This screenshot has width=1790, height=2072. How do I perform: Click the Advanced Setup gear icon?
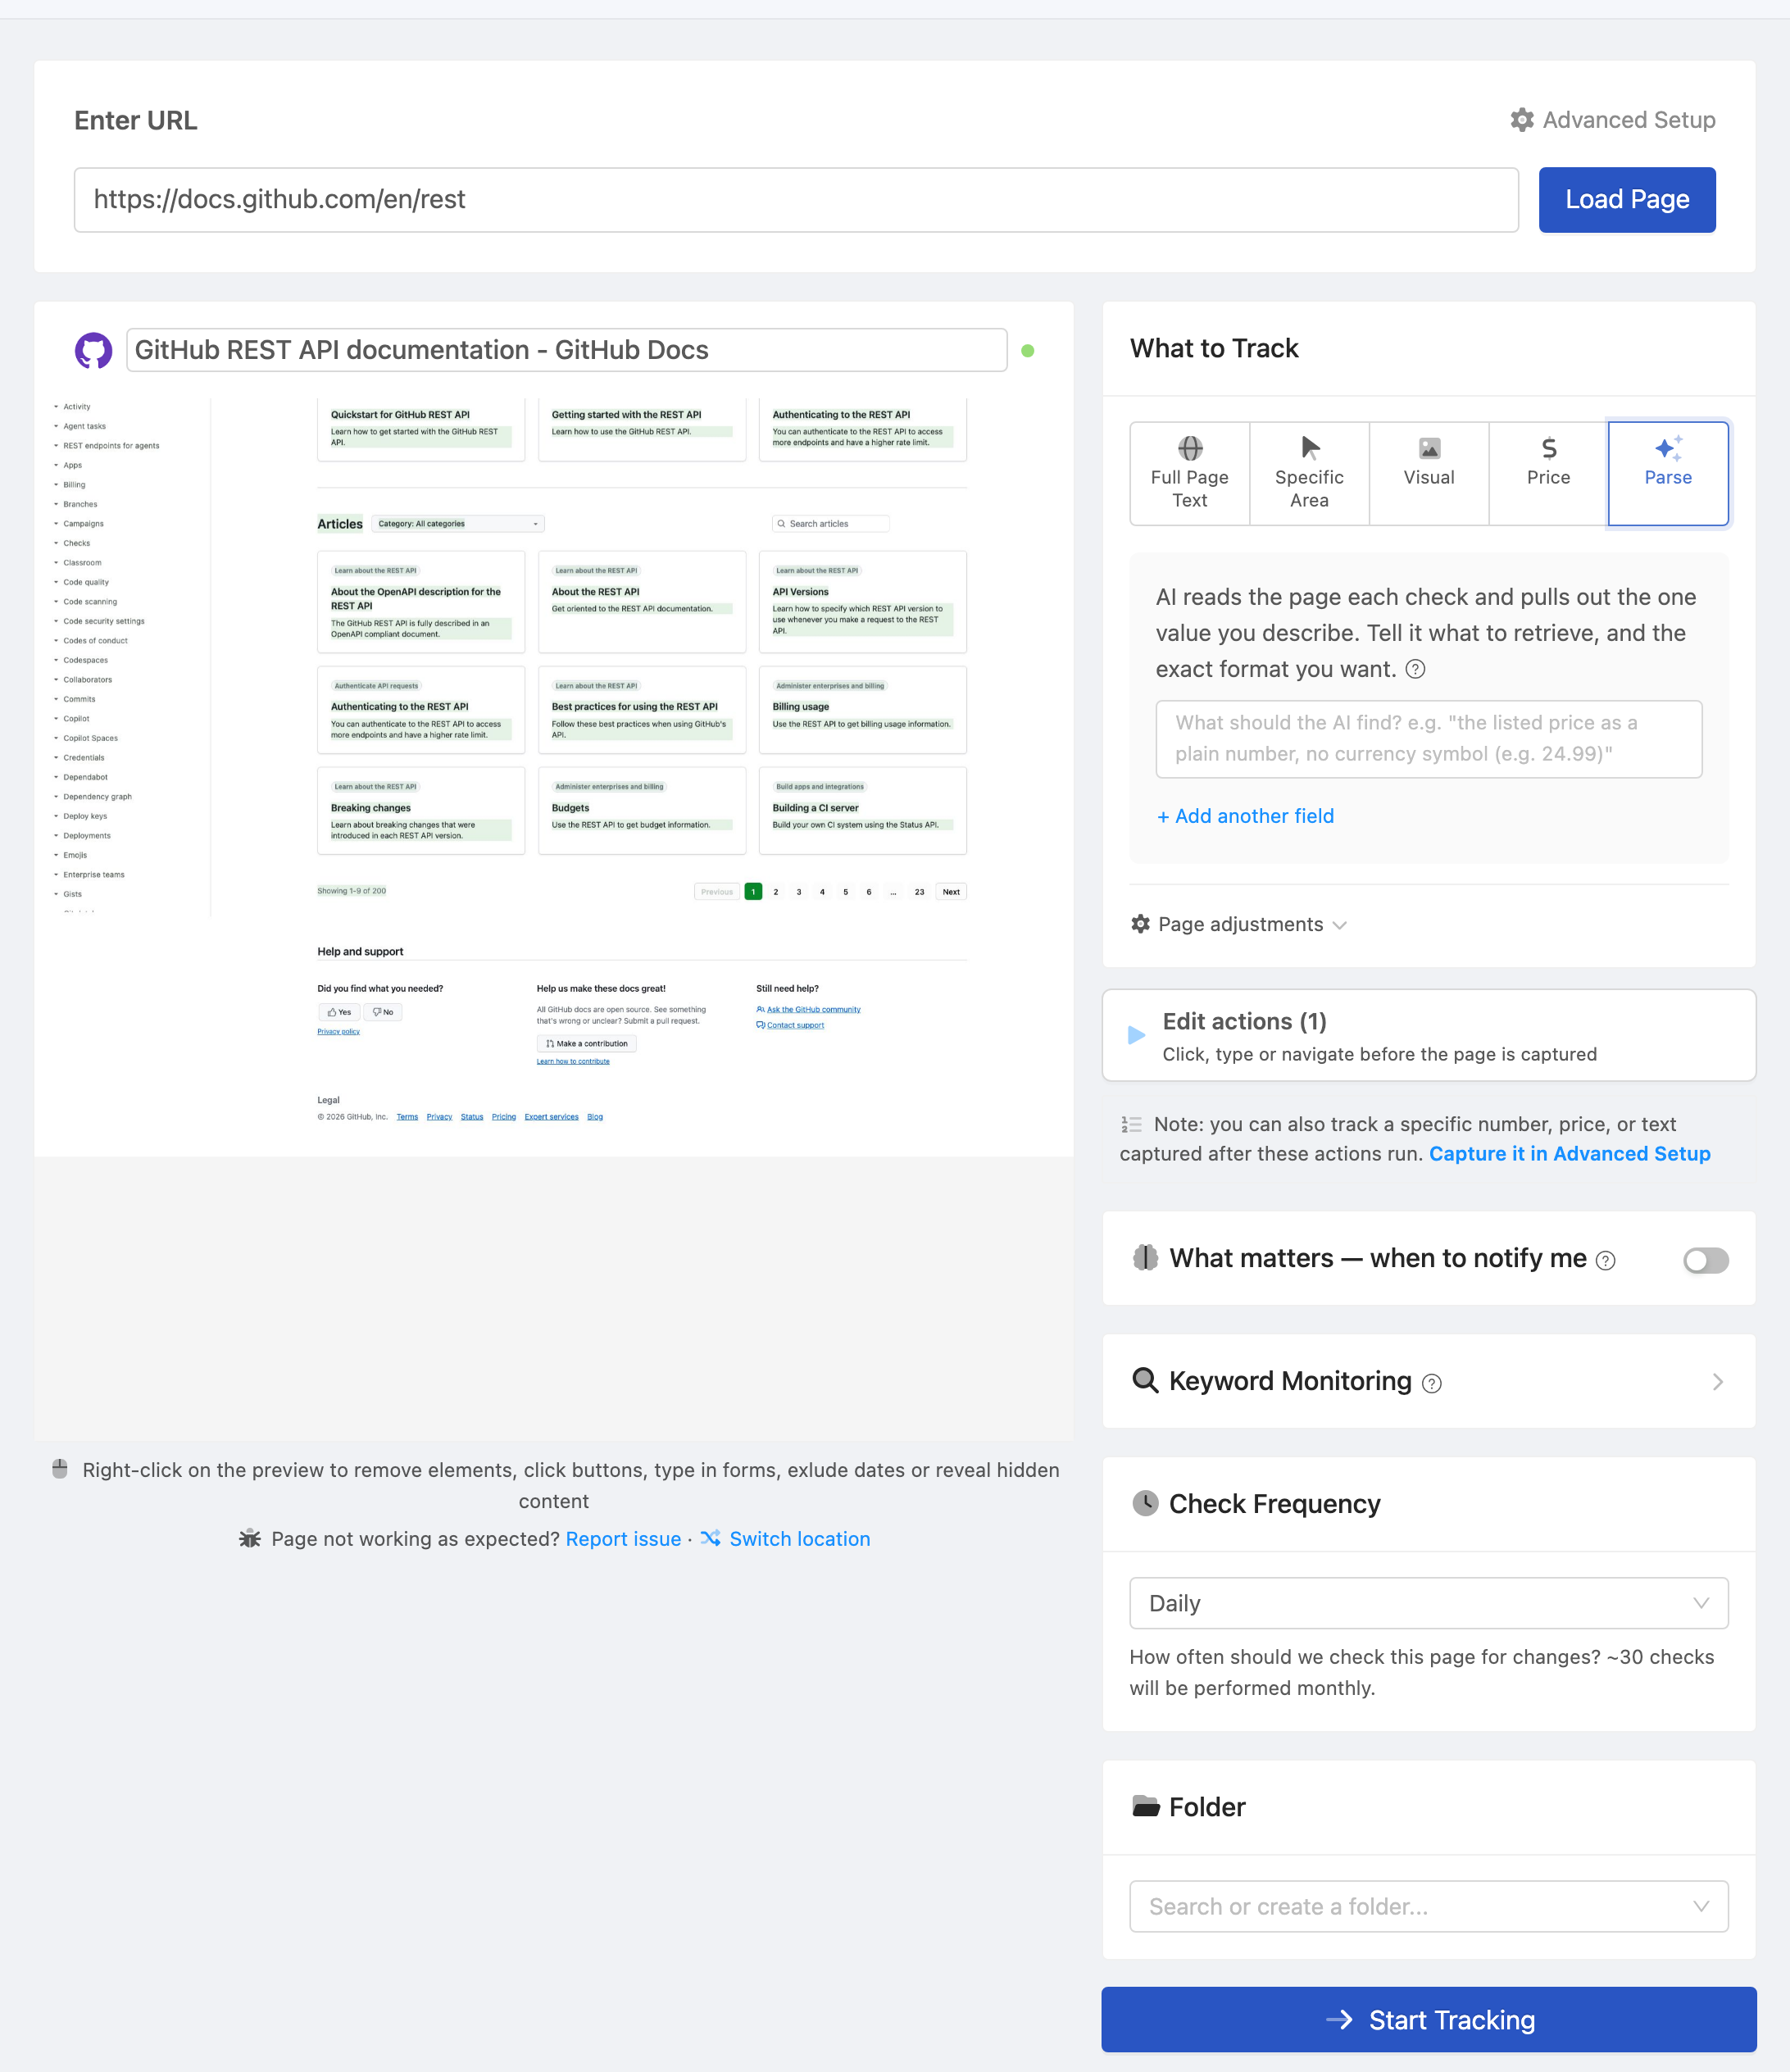click(x=1521, y=120)
